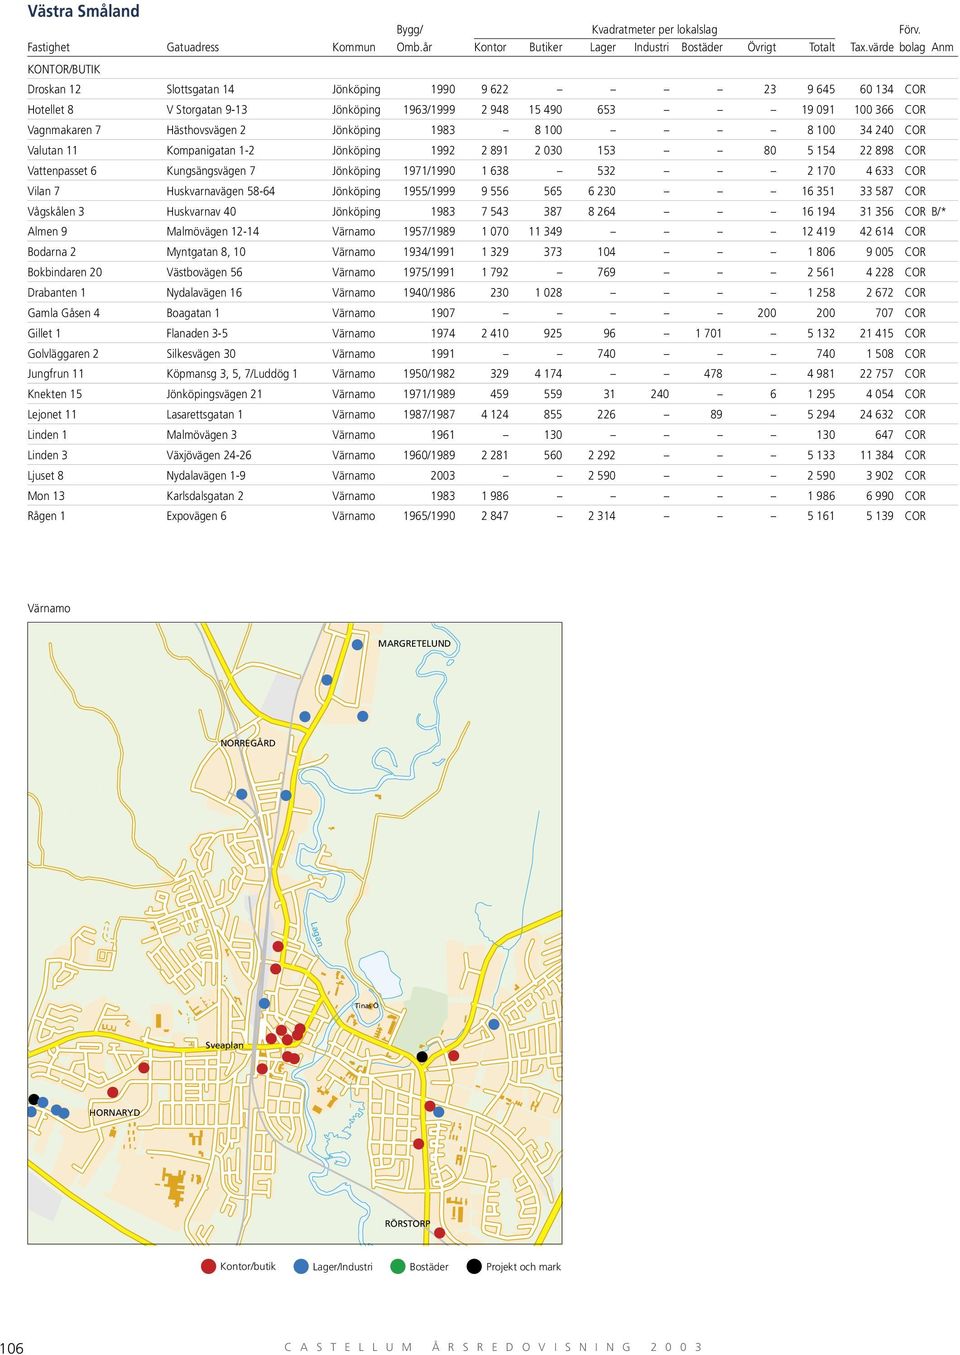Click the 'Värnamo' heading above the map
This screenshot has width=960, height=1355.
(x=49, y=608)
